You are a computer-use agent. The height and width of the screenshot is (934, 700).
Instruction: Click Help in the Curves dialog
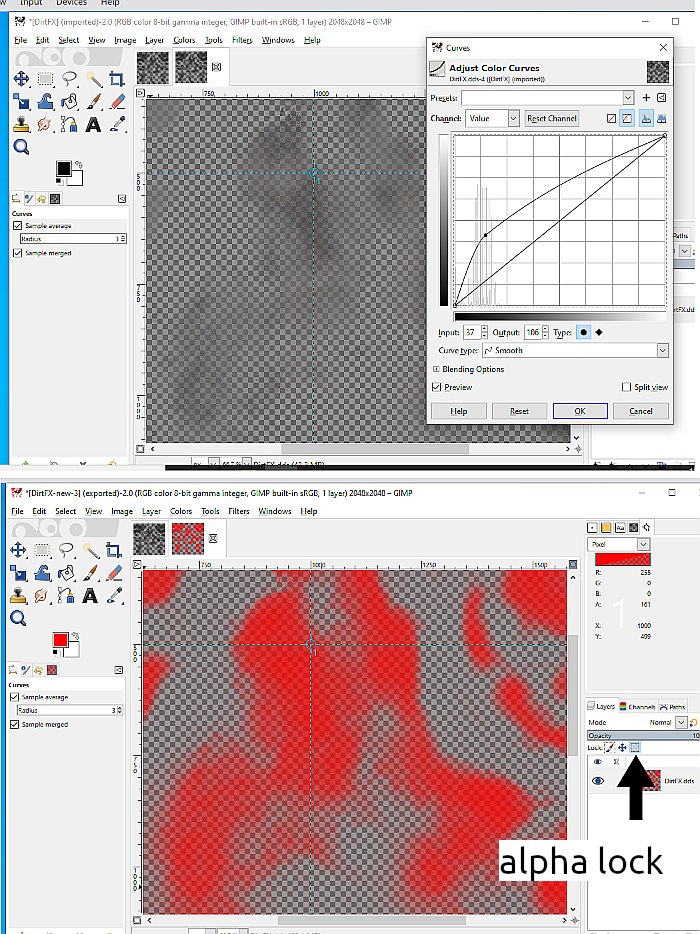[459, 411]
